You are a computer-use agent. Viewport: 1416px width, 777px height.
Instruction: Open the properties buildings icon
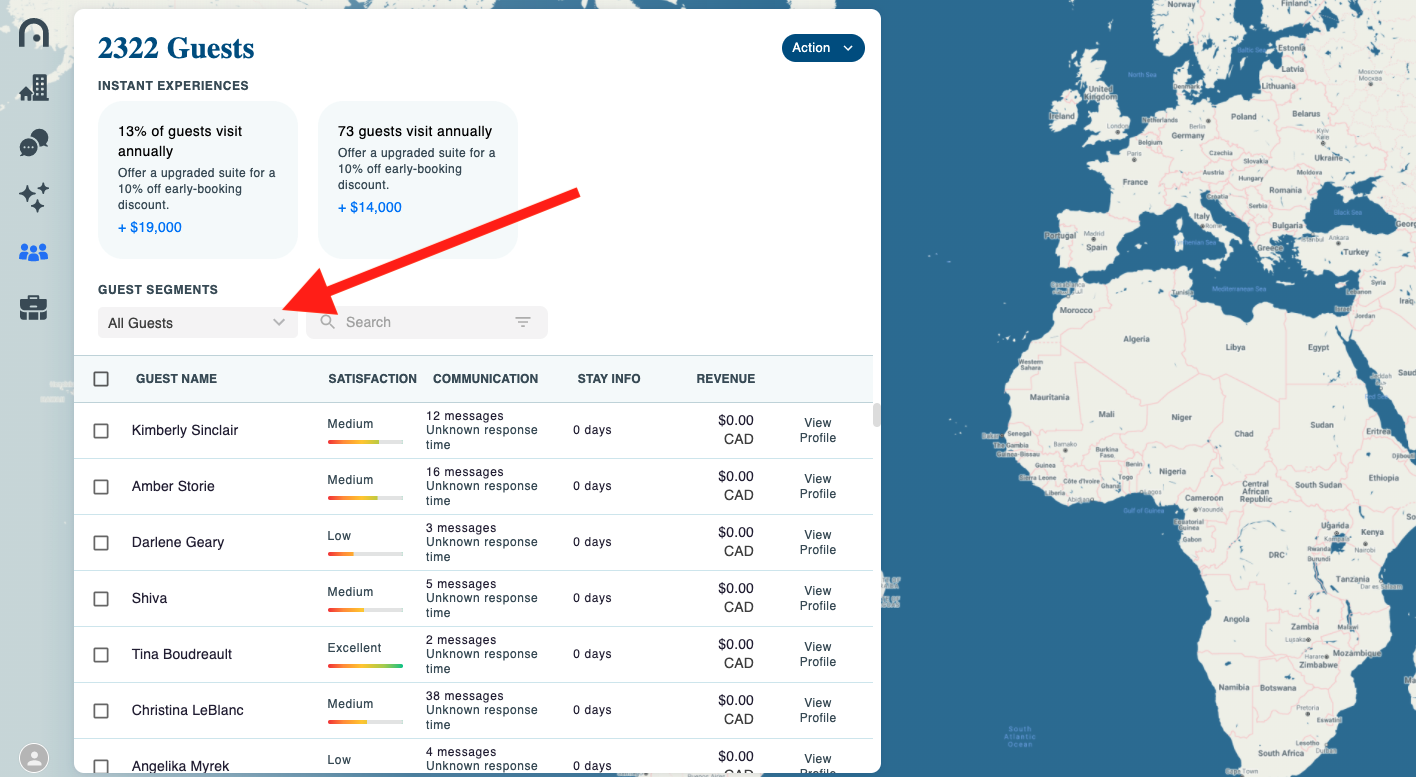pyautogui.click(x=34, y=89)
